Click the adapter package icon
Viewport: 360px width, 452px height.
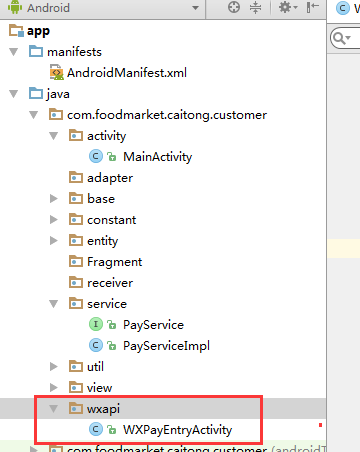click(x=76, y=177)
